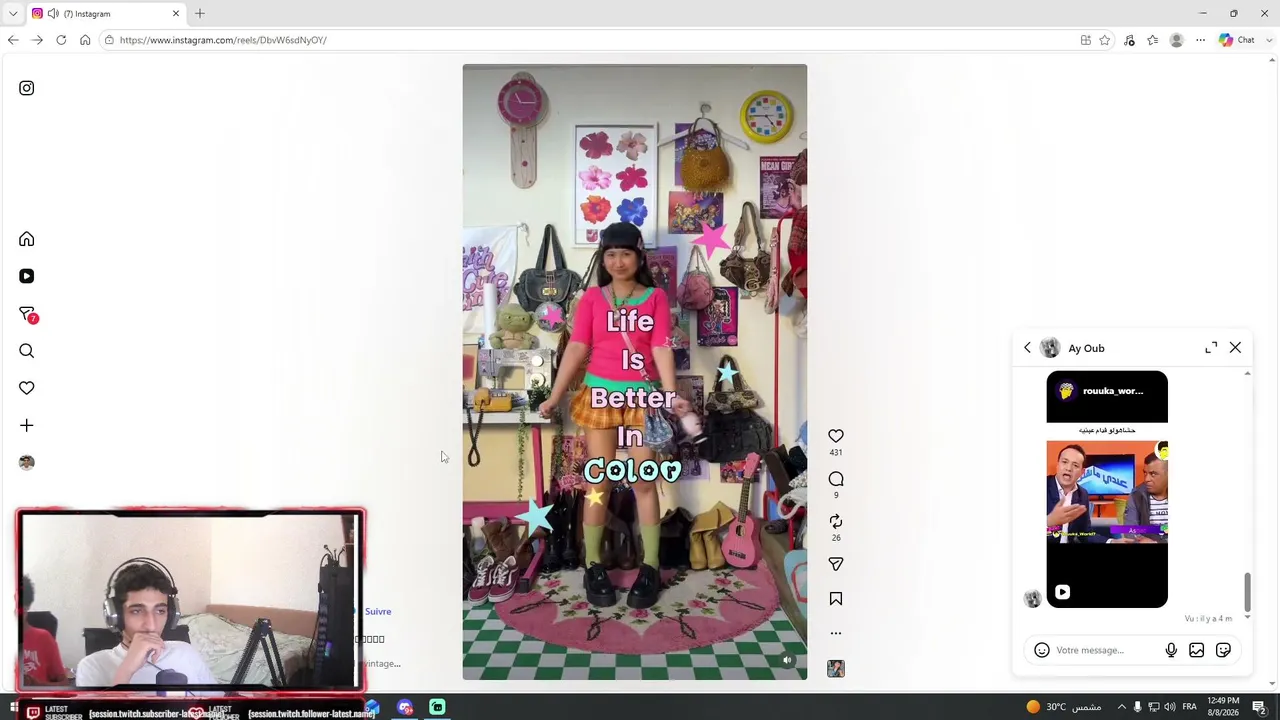
Task: Open browser Settings and more menu
Action: pos(1201,40)
